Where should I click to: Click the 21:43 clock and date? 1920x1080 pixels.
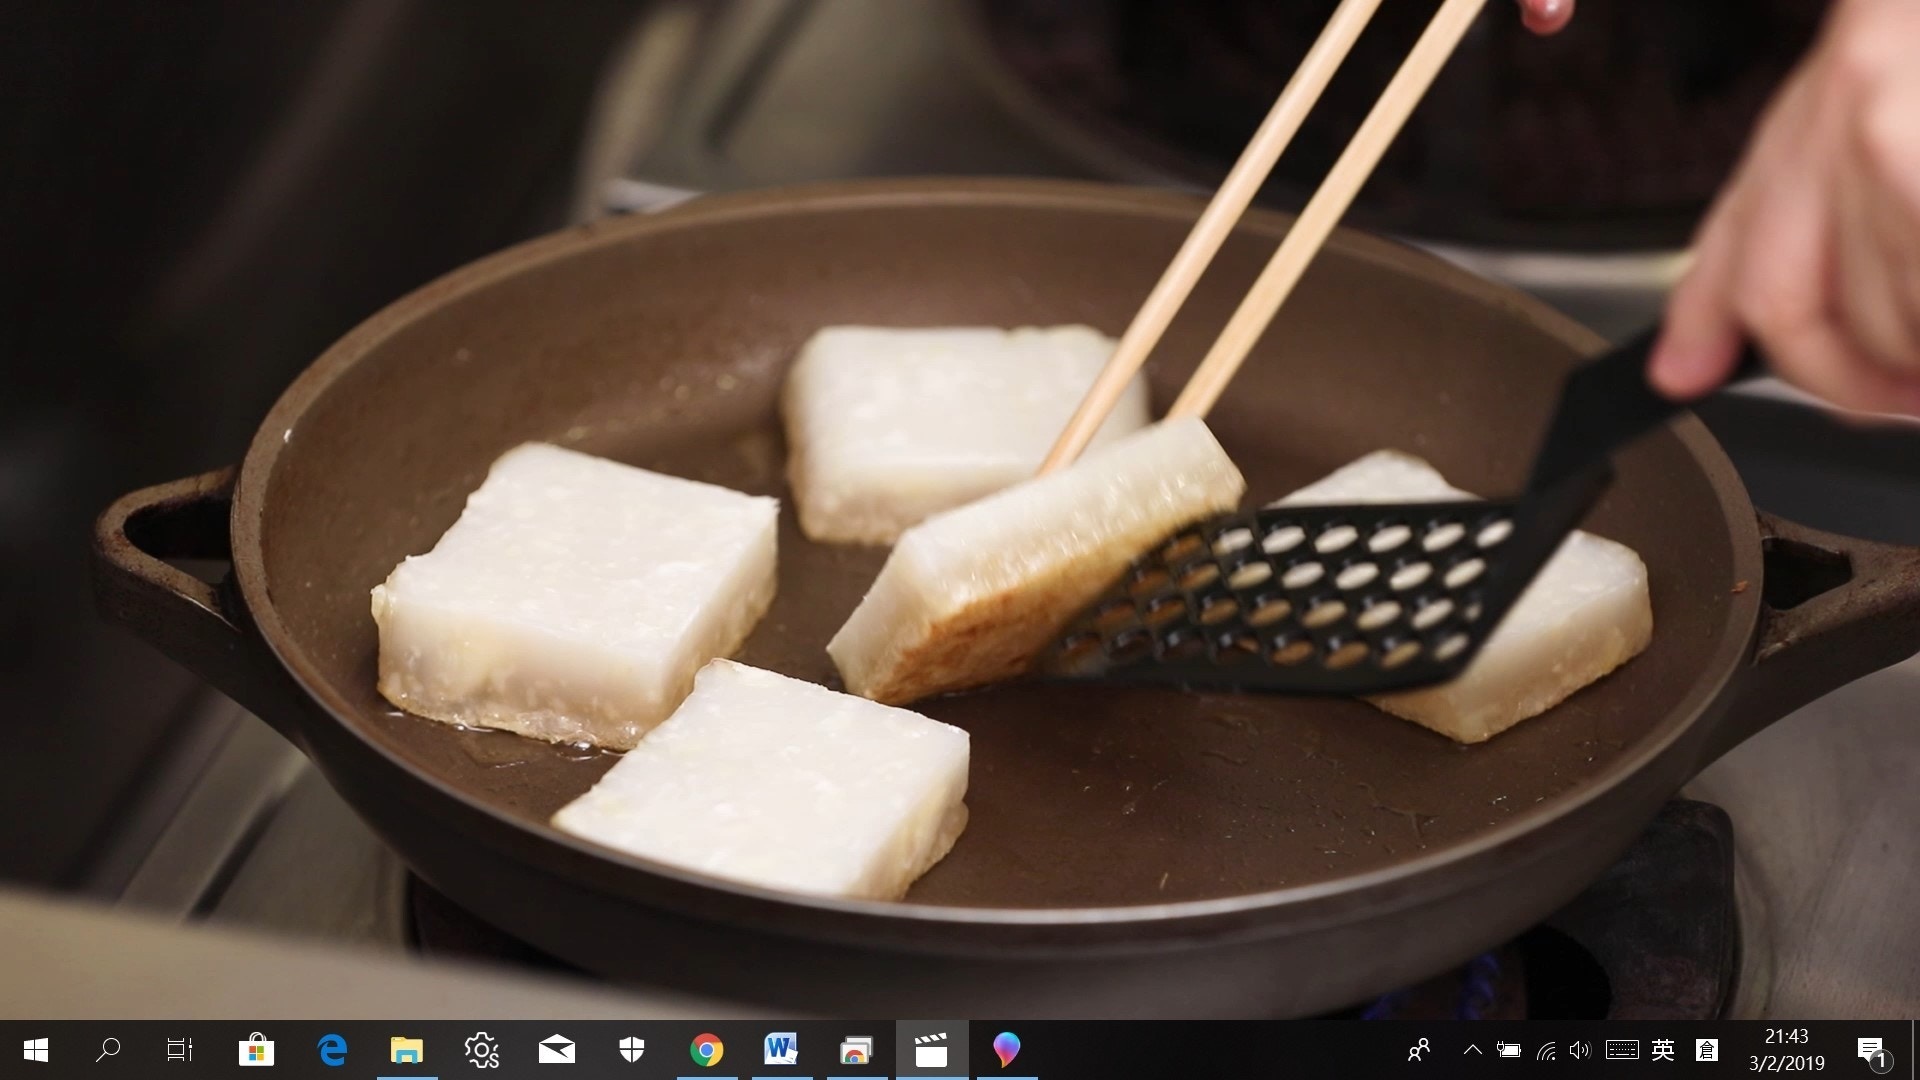[x=1786, y=1050]
